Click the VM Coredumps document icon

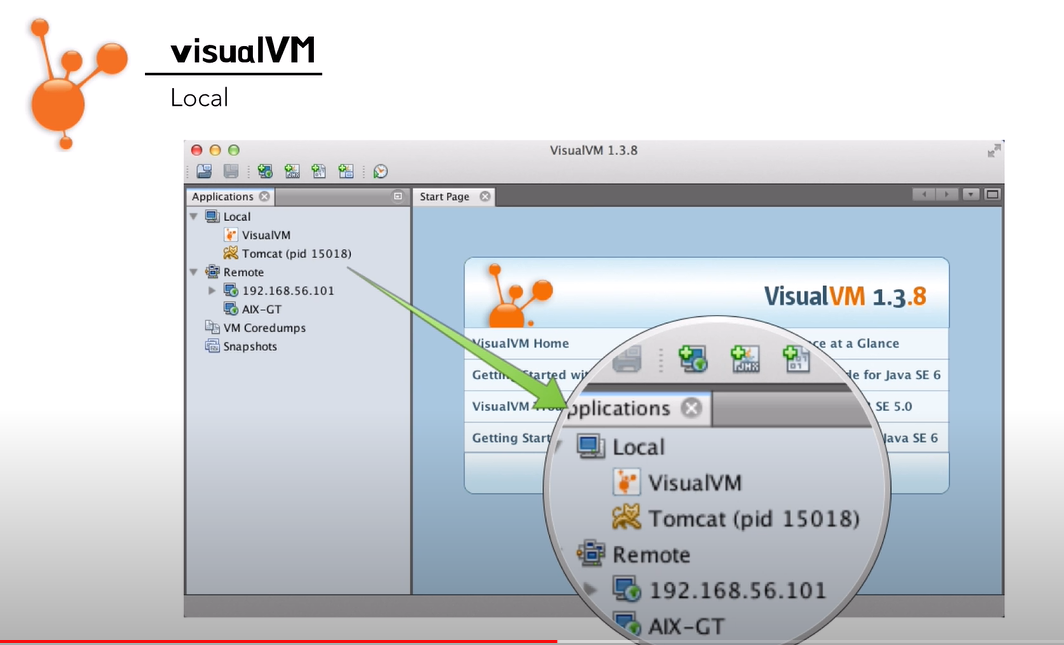212,327
